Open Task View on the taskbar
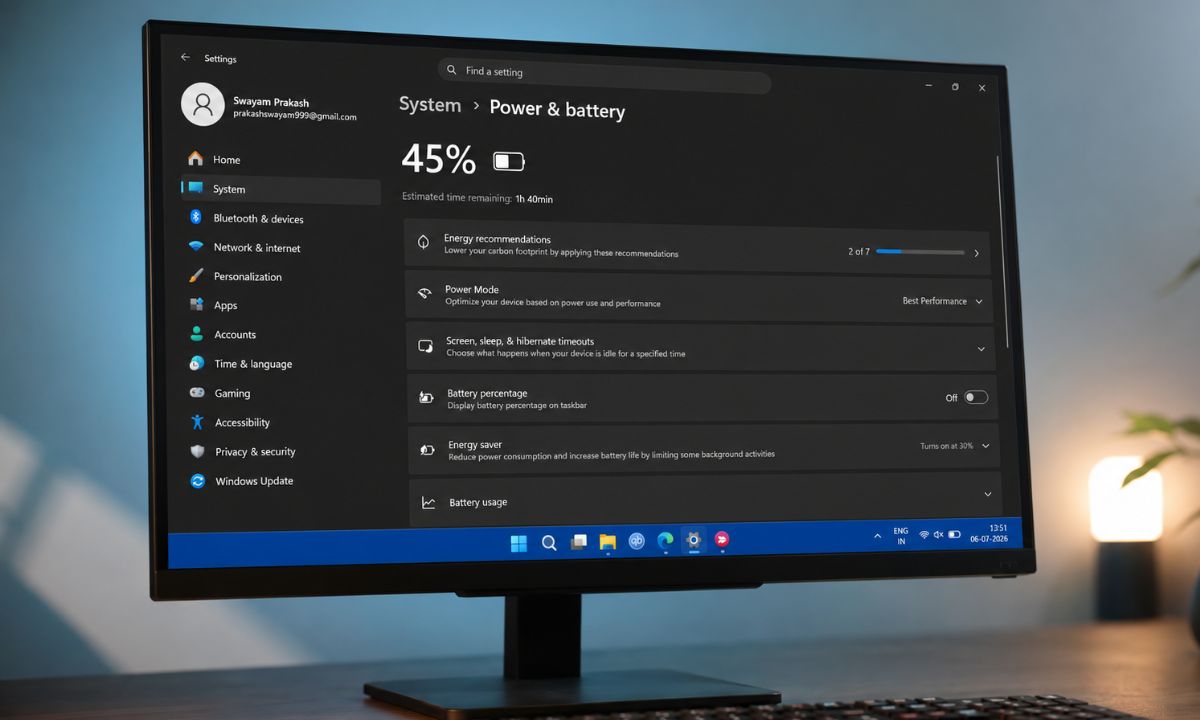Image resolution: width=1200 pixels, height=720 pixels. [578, 542]
